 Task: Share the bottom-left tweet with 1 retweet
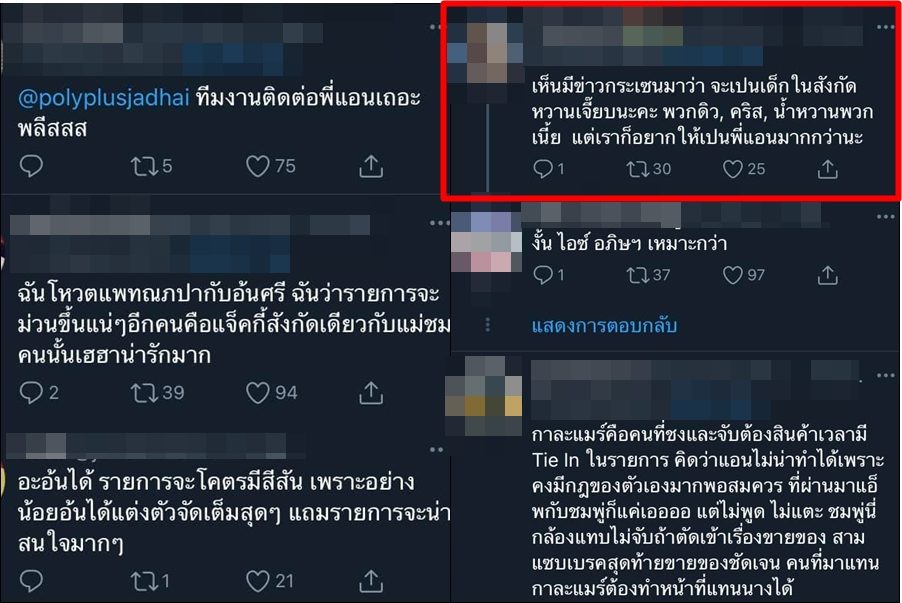pyautogui.click(x=371, y=581)
